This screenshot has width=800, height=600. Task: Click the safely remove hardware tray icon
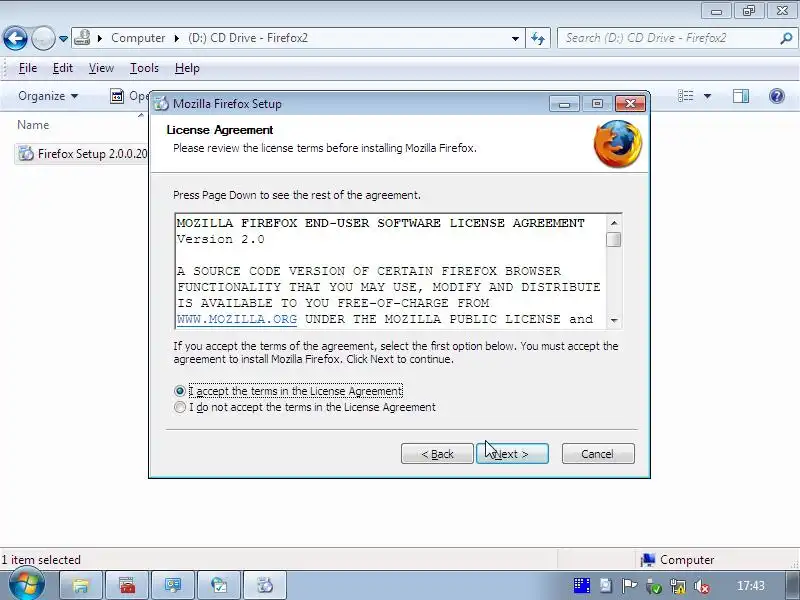(654, 586)
